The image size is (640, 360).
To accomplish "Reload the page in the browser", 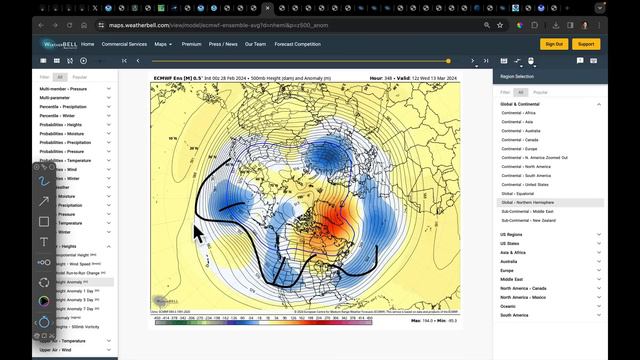I will pyautogui.click(x=69, y=25).
